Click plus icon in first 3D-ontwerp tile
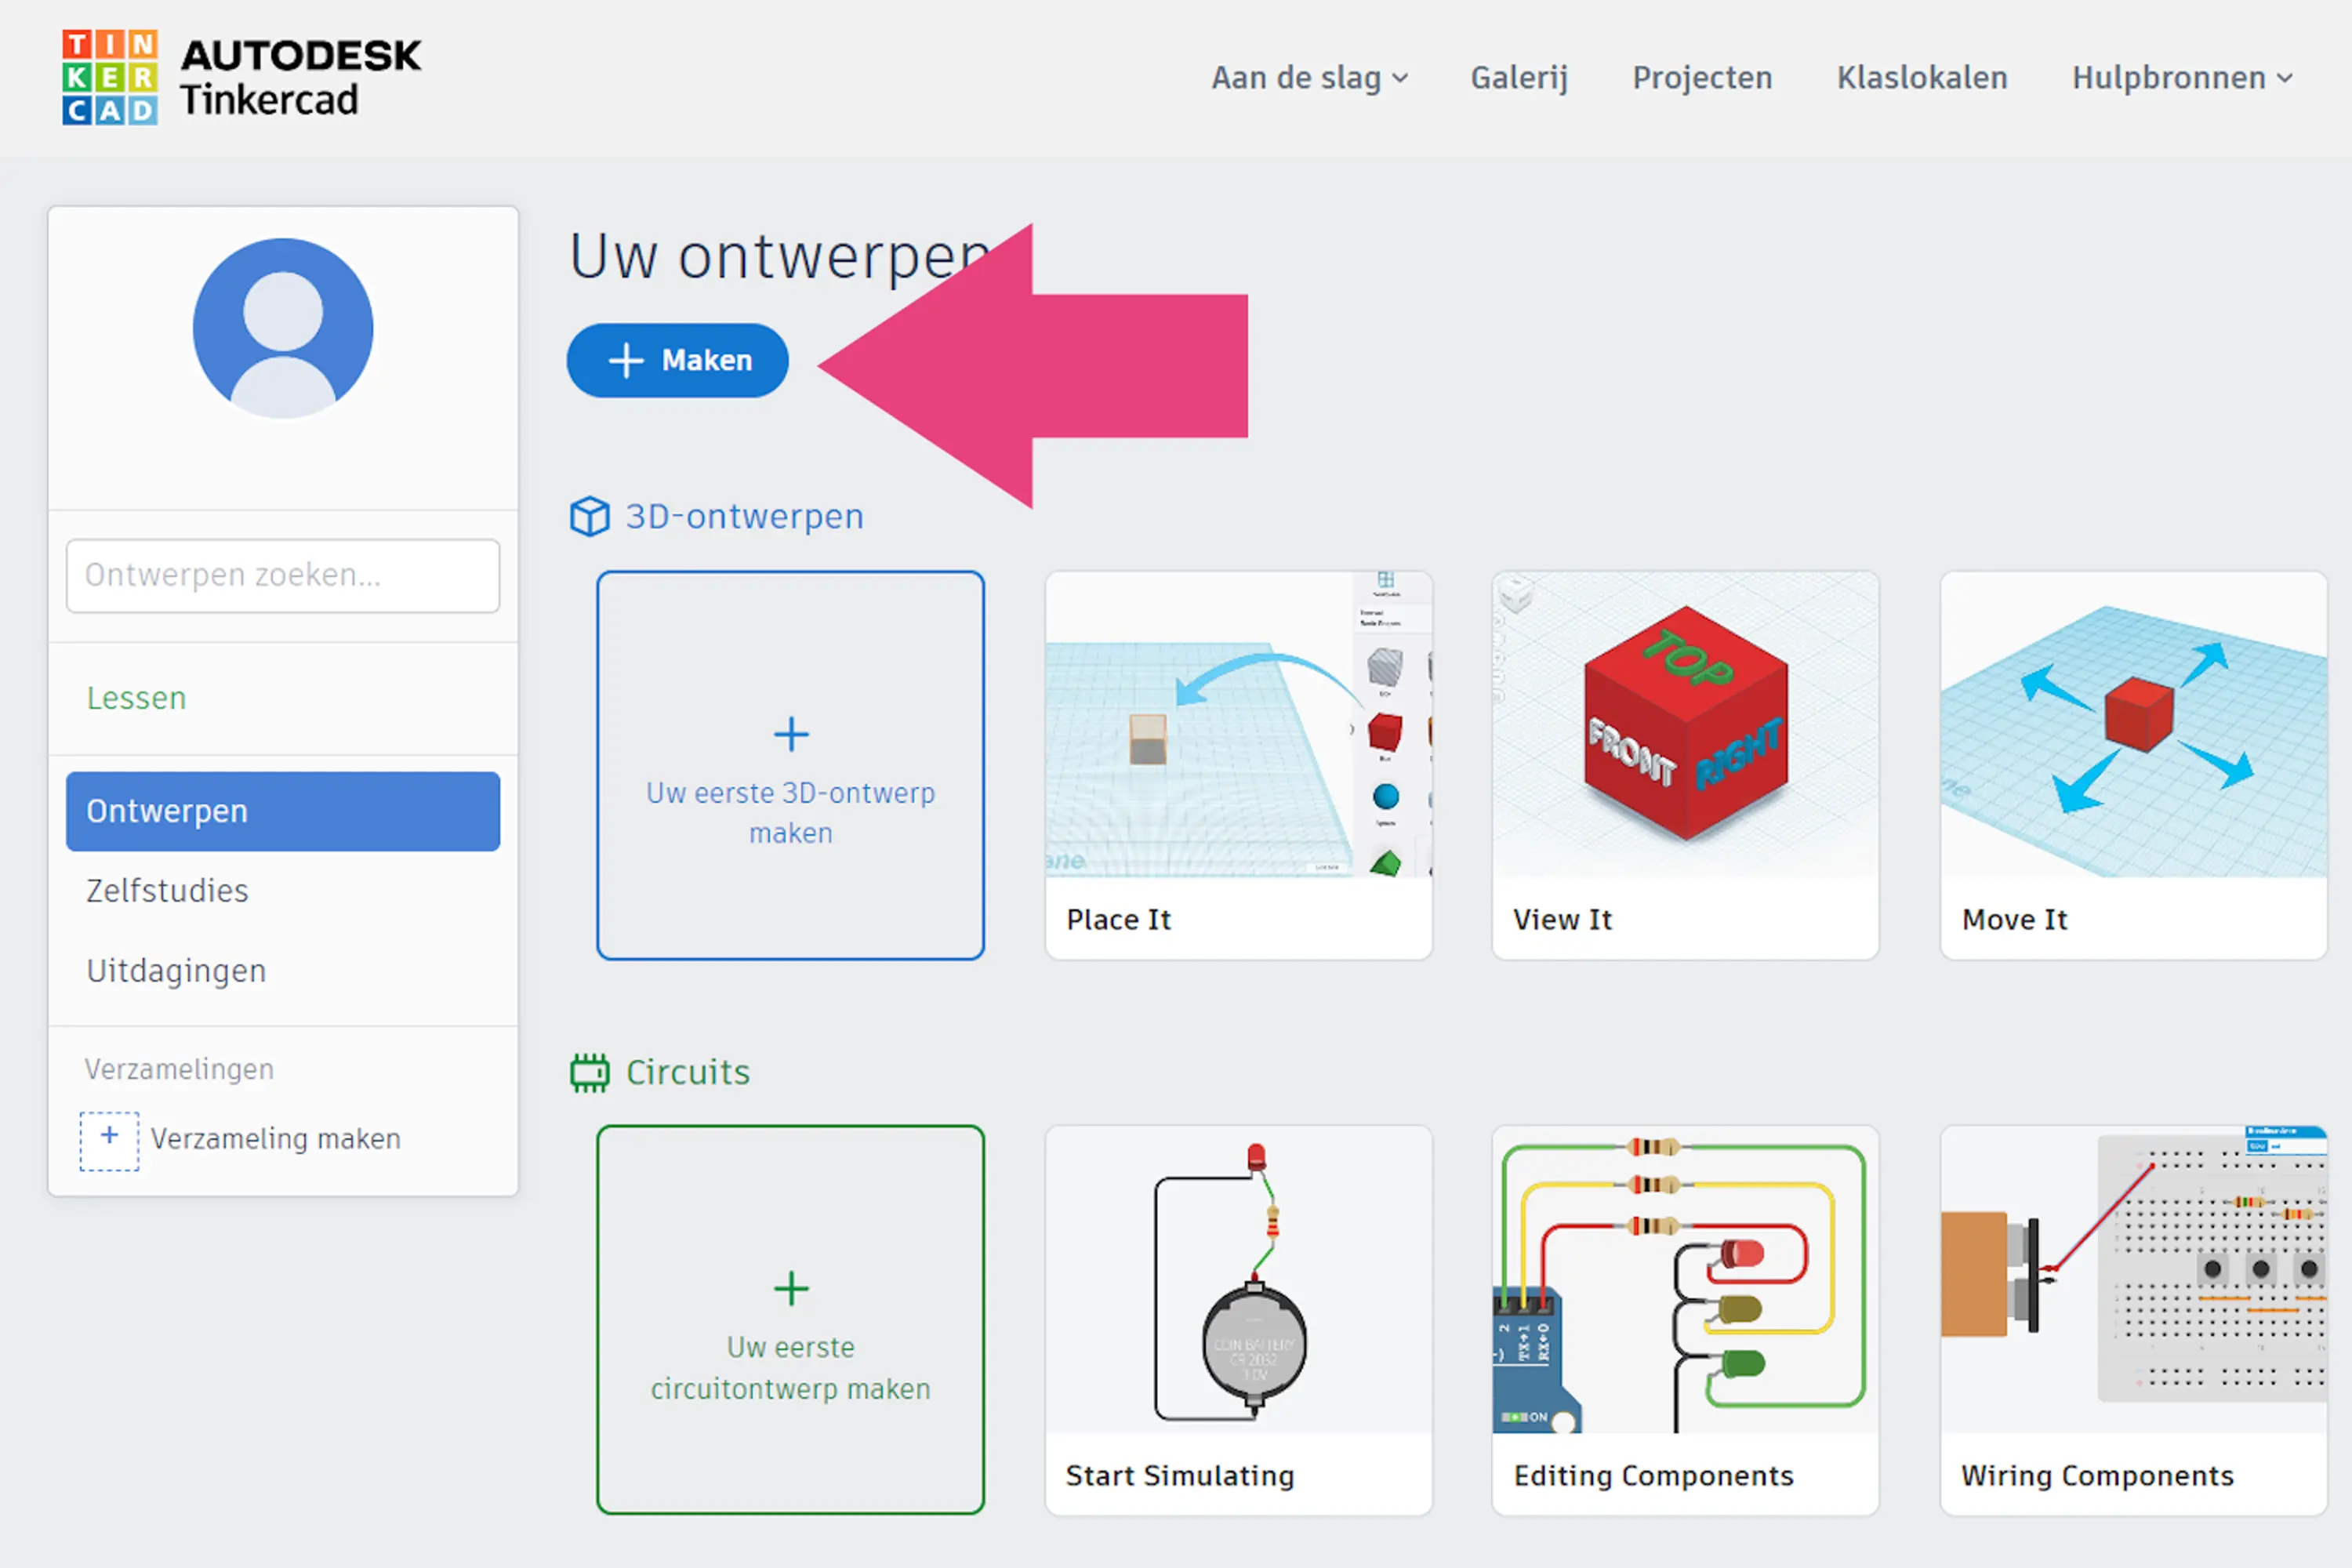Viewport: 2352px width, 1568px height. pos(790,735)
